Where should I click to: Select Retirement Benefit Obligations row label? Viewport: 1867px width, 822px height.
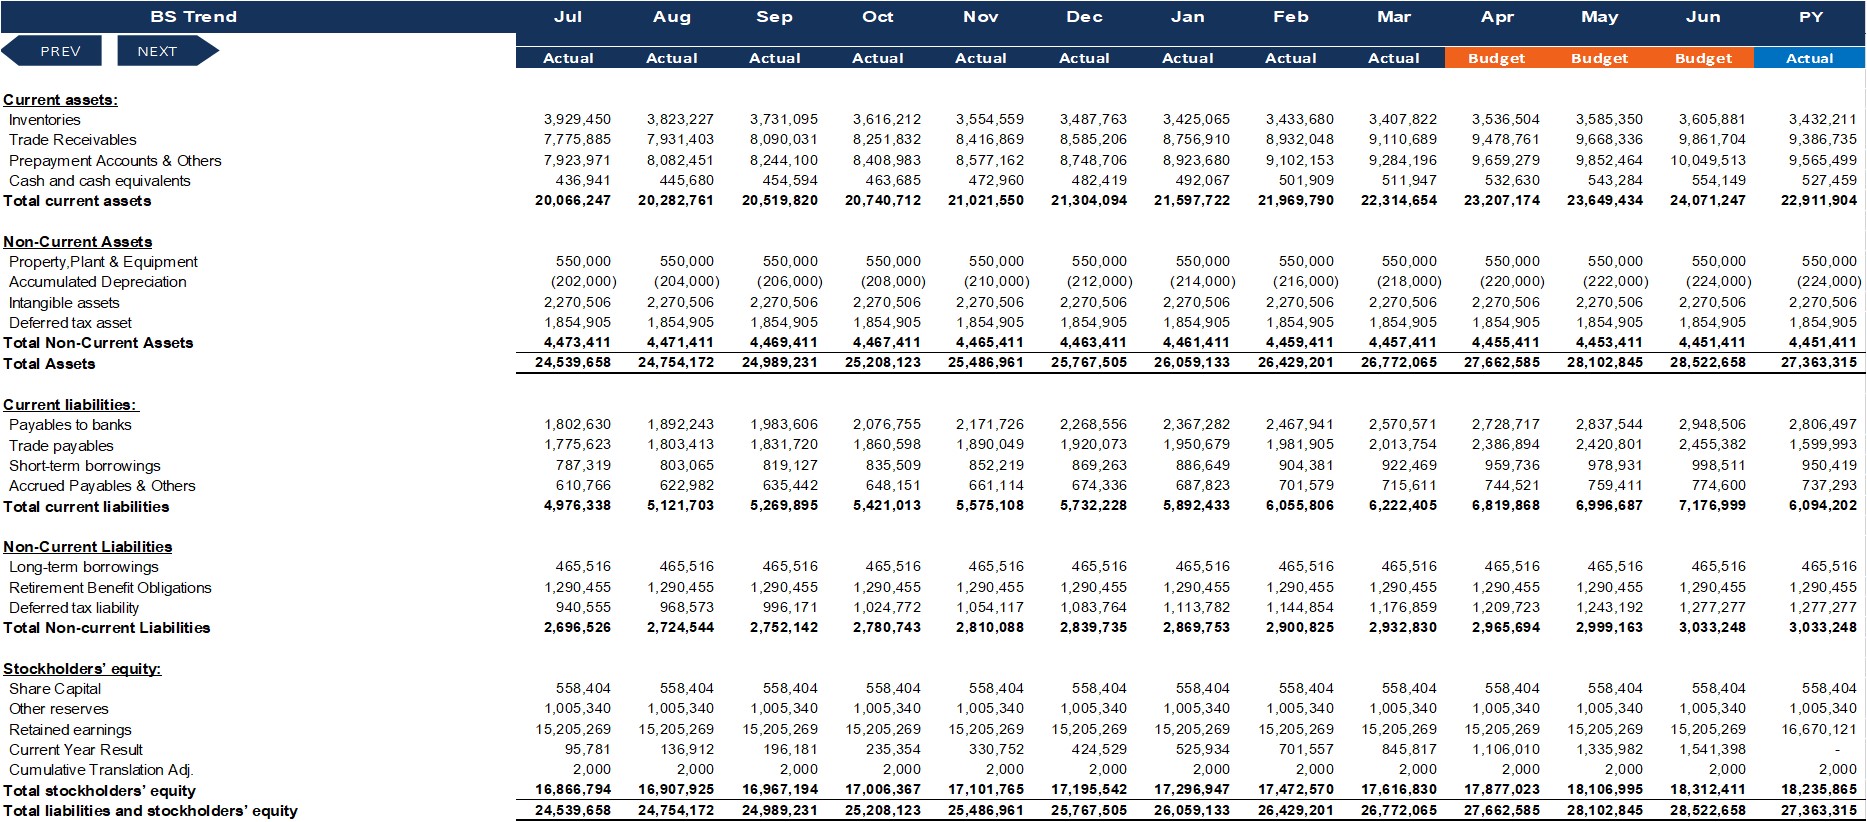click(110, 588)
